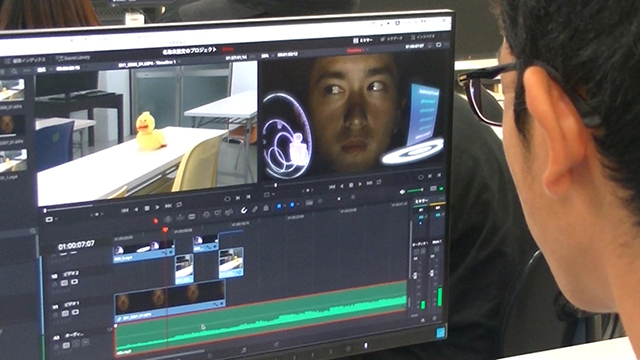Image resolution: width=640 pixels, height=360 pixels.
Task: Mute the audio track A3
Action: [85, 343]
